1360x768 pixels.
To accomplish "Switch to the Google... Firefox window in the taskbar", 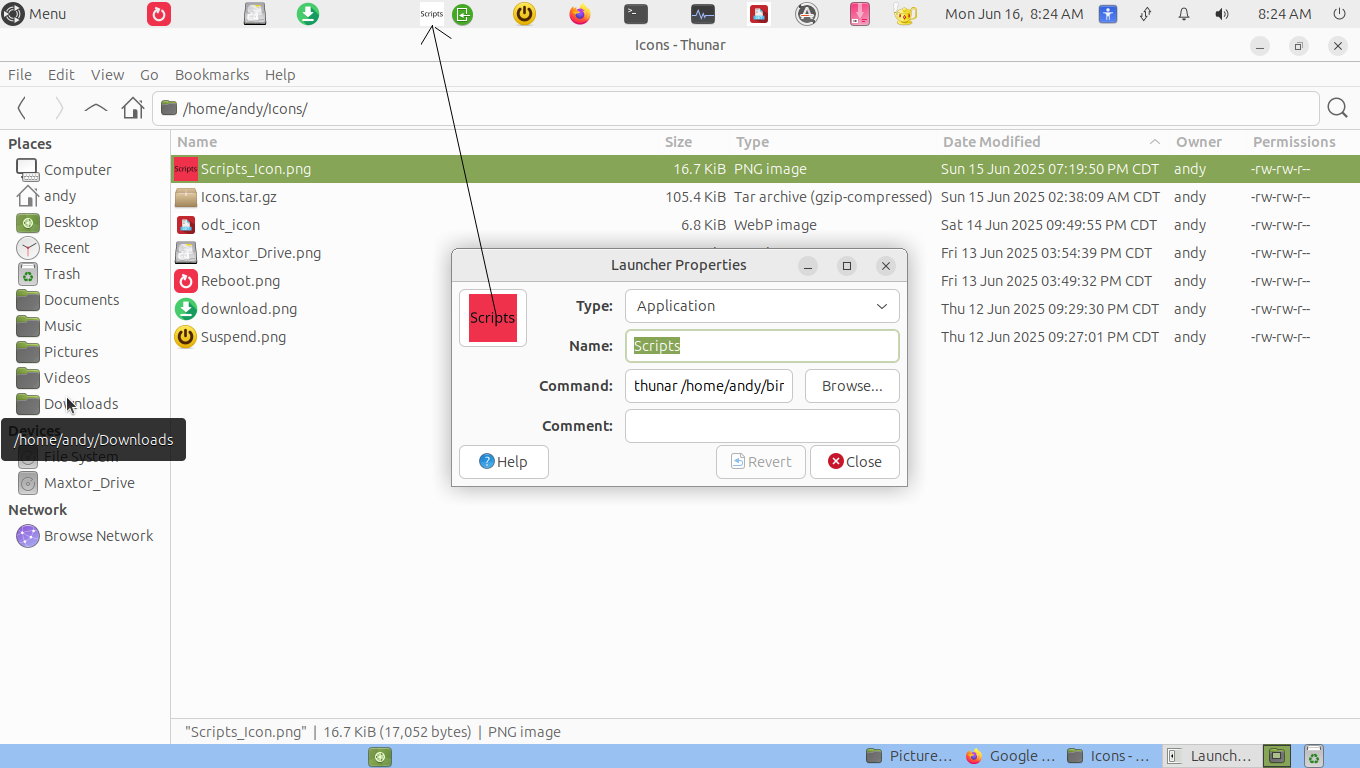I will (x=1010, y=756).
